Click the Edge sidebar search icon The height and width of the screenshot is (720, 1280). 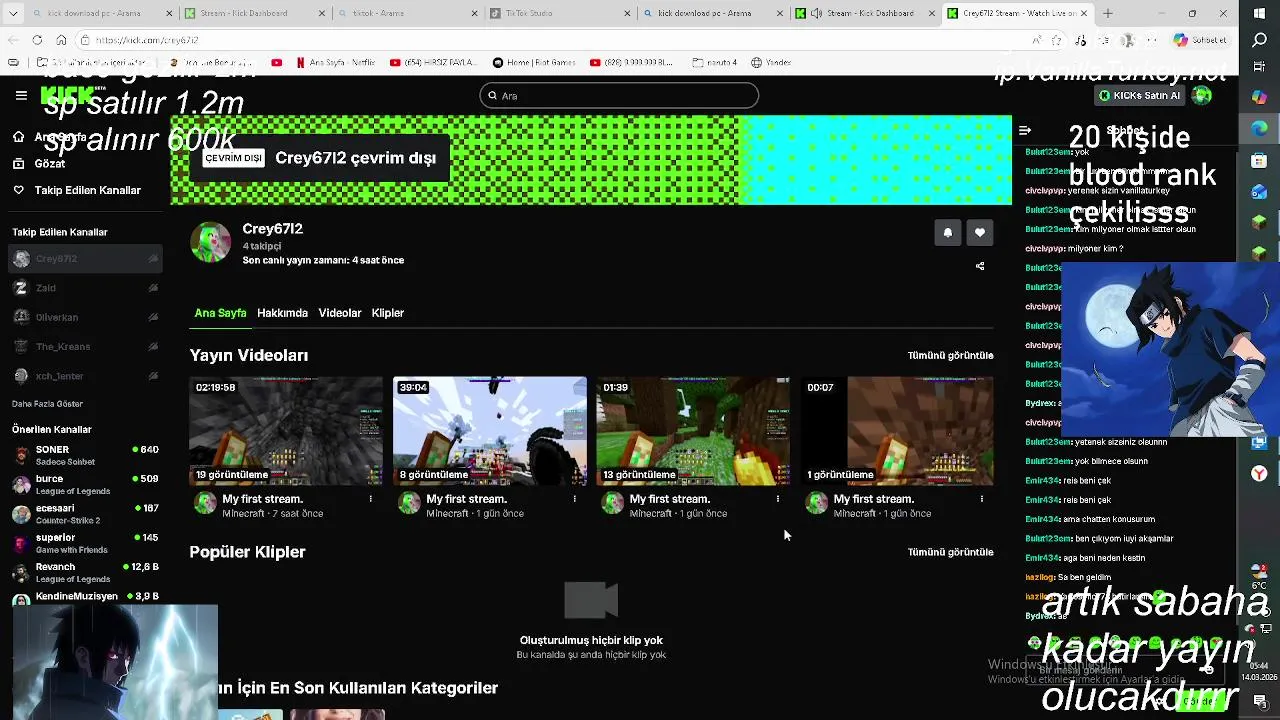click(1260, 40)
